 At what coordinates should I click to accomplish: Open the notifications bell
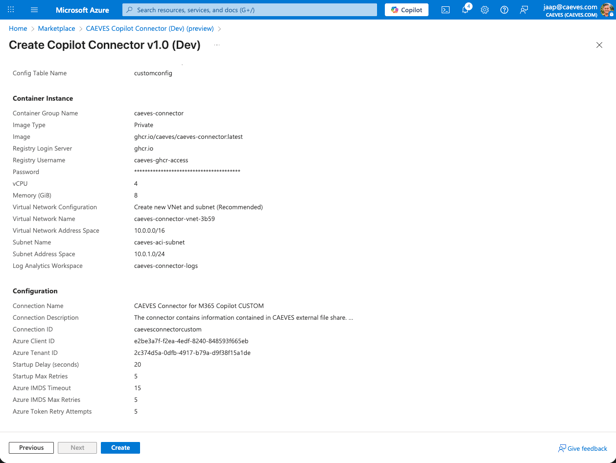[x=465, y=10]
